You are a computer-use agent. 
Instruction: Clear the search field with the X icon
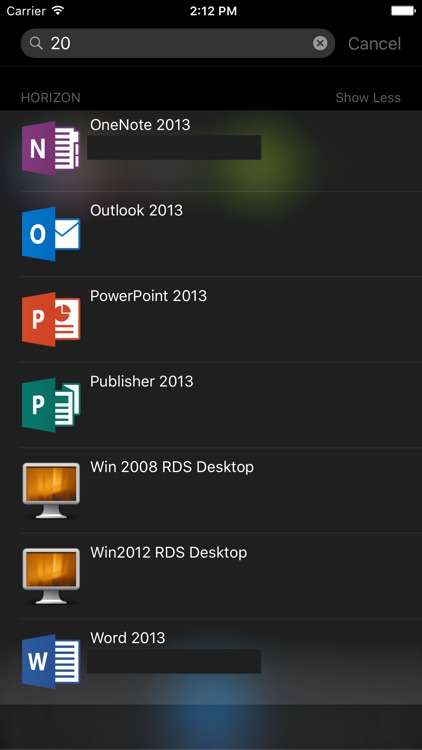coord(320,44)
